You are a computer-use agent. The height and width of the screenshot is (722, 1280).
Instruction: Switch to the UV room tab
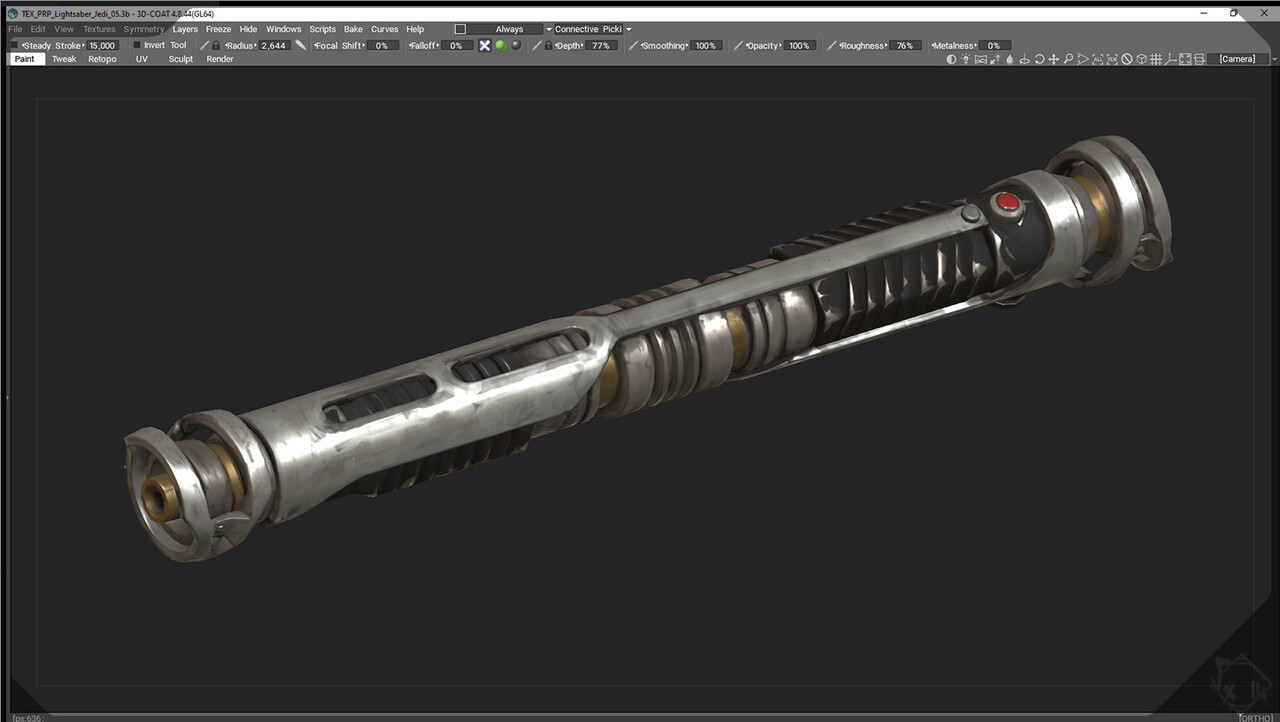142,59
